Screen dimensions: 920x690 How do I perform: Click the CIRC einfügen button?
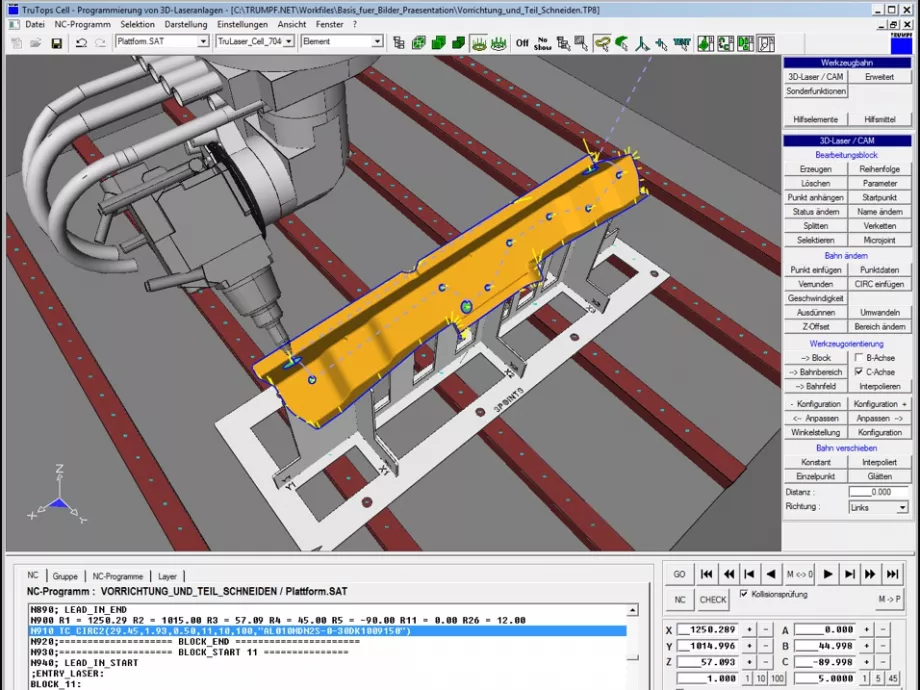click(880, 284)
